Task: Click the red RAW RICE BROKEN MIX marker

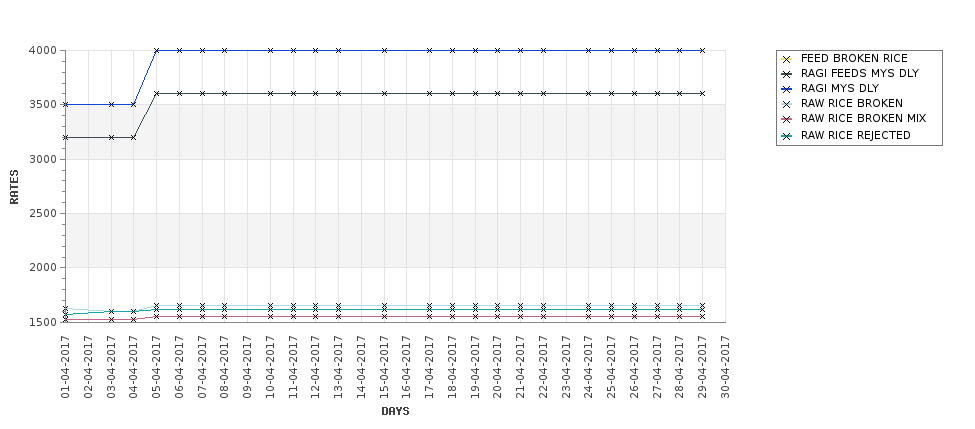Action: tap(786, 119)
